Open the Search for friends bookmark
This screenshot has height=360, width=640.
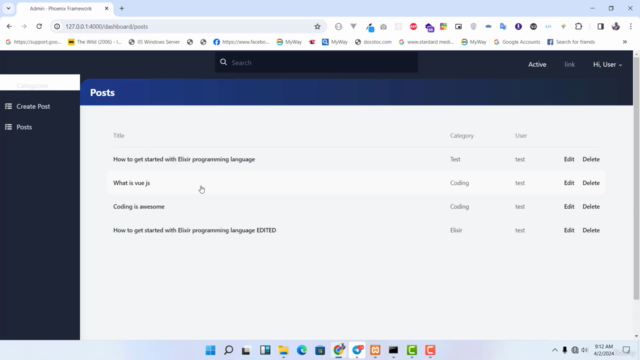click(x=571, y=42)
